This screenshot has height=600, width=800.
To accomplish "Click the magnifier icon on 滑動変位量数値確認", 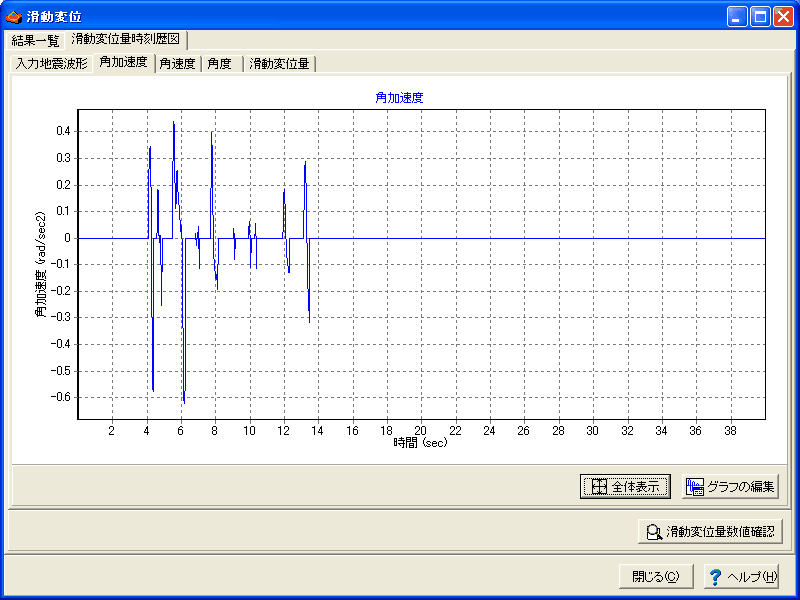I will tap(654, 532).
